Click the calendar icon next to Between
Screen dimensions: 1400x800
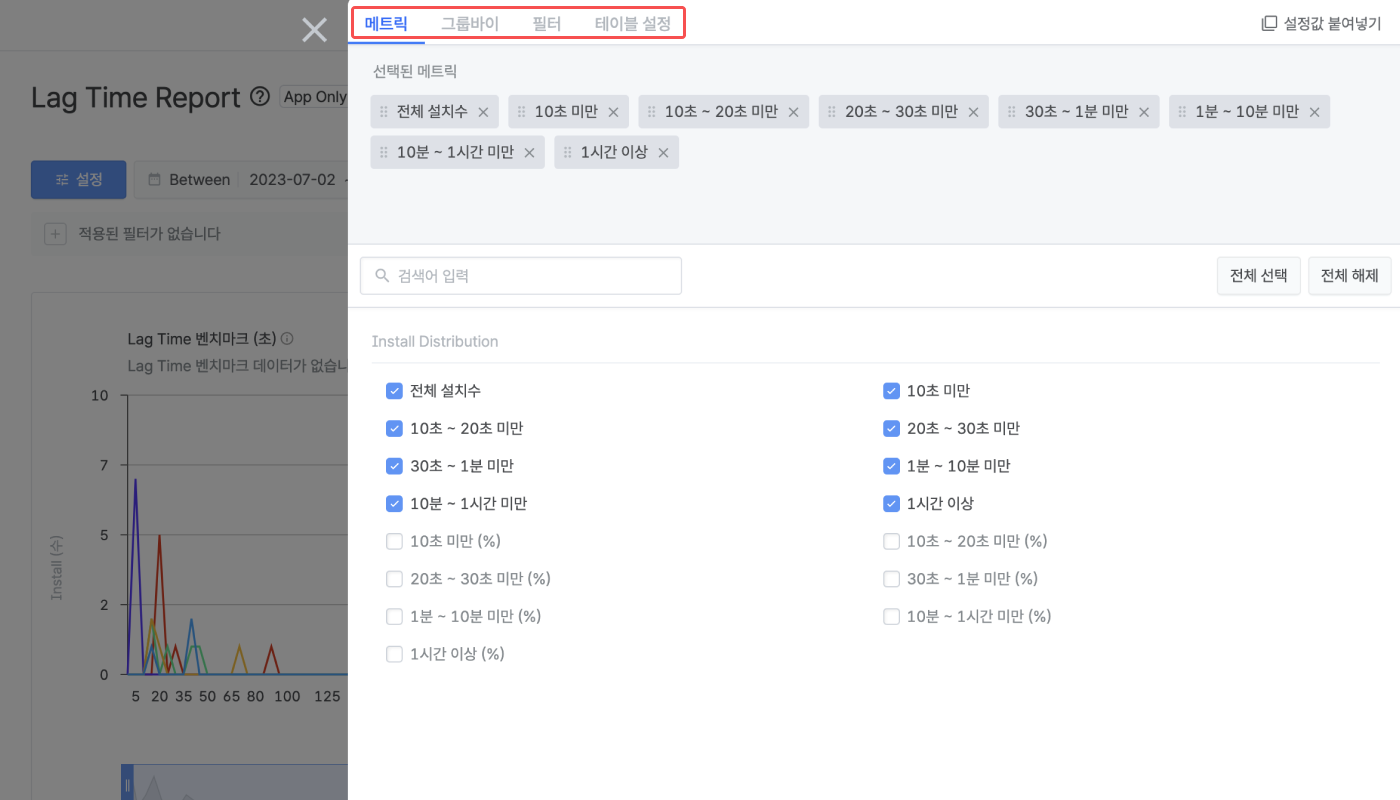(154, 180)
